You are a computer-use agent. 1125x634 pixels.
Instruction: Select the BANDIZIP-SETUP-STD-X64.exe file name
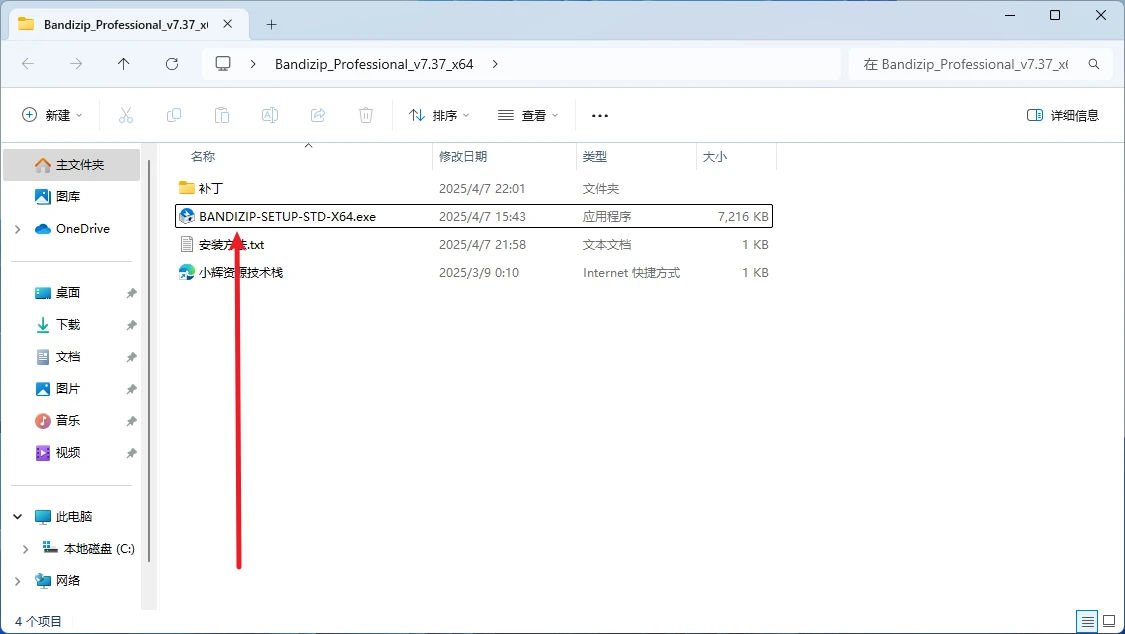click(x=288, y=217)
